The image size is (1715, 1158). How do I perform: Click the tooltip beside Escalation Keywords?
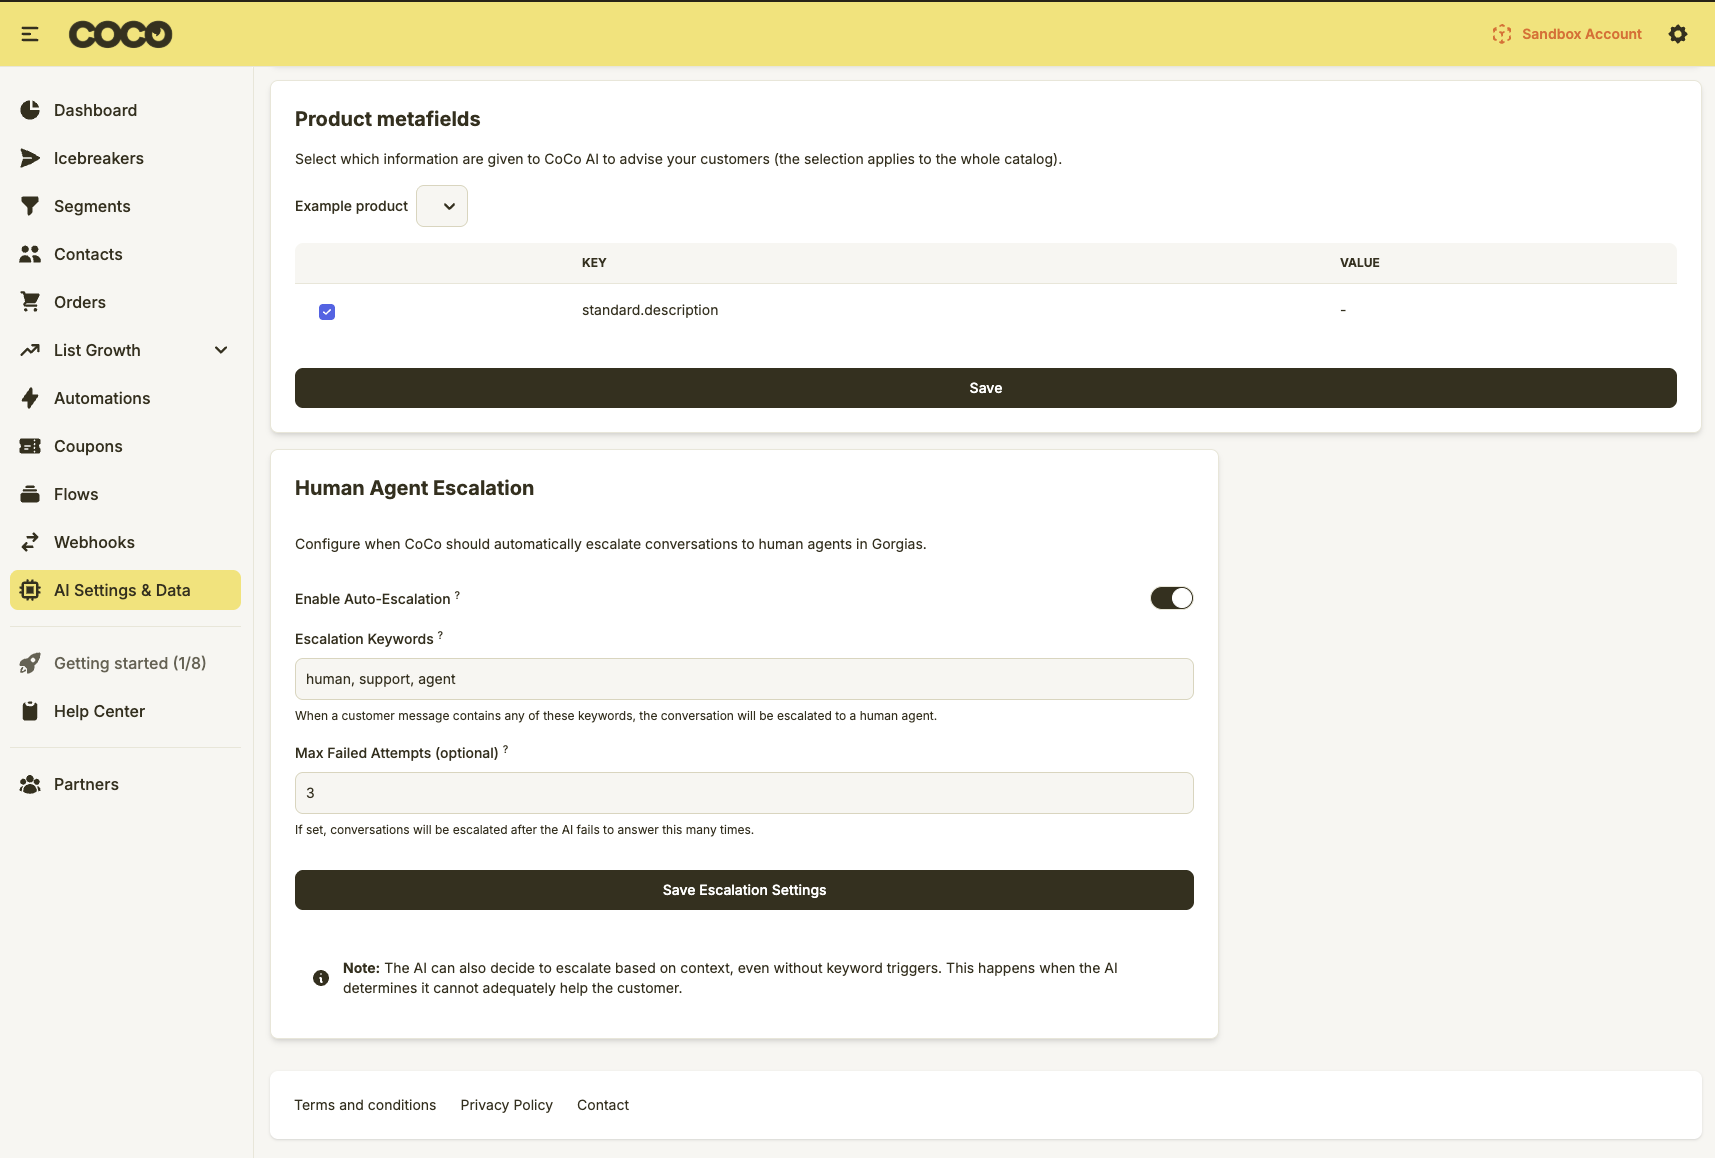pyautogui.click(x=440, y=635)
